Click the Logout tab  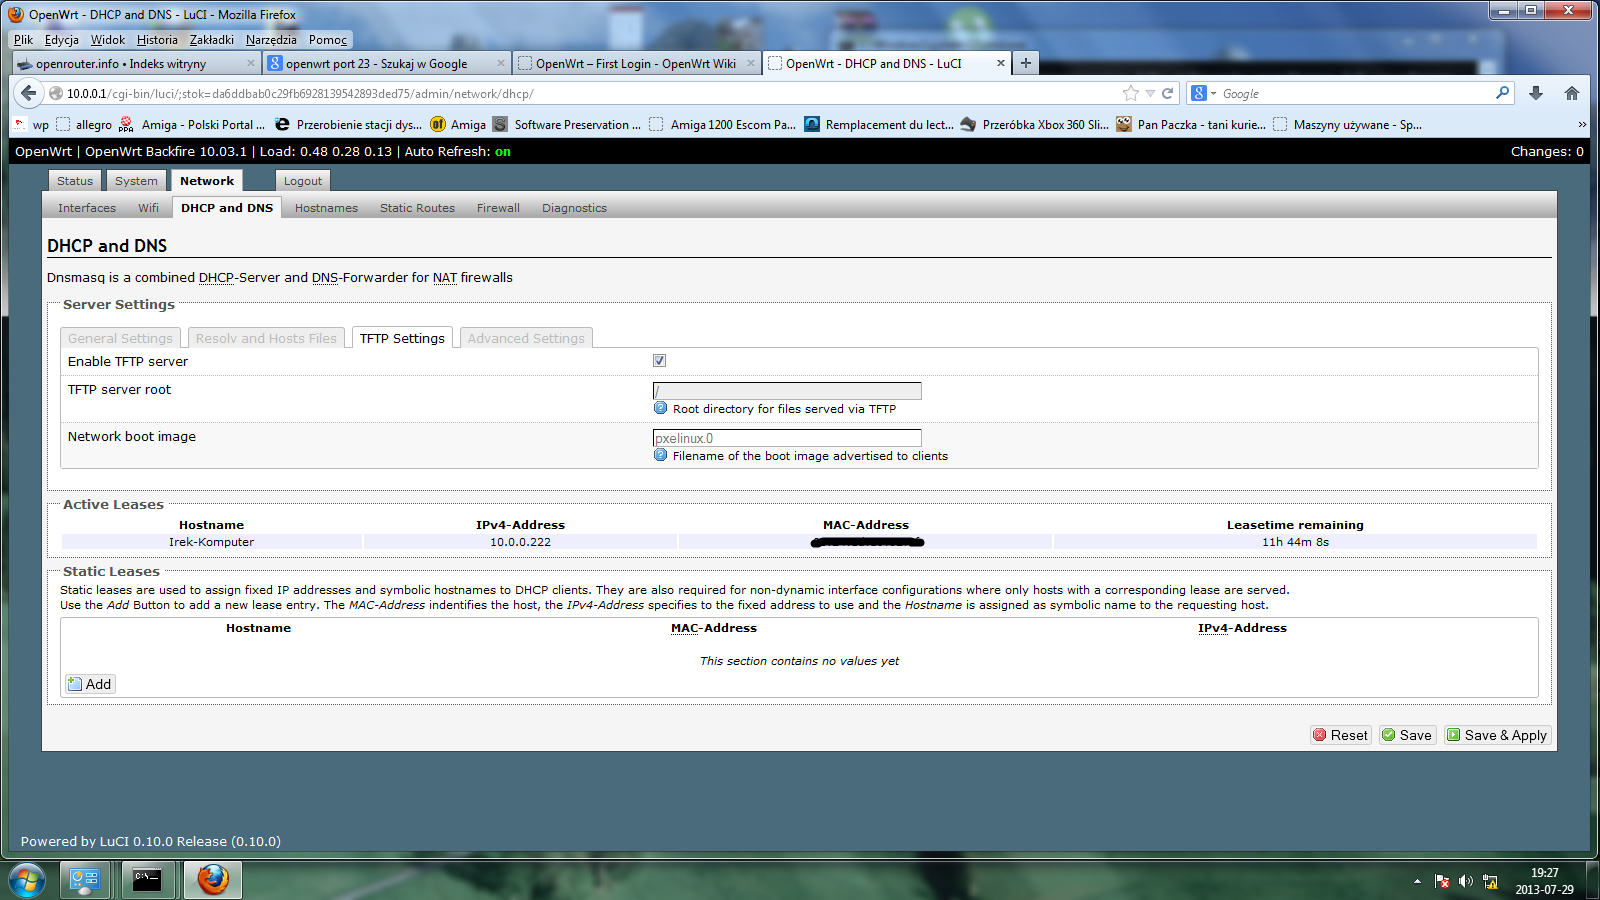coord(303,181)
